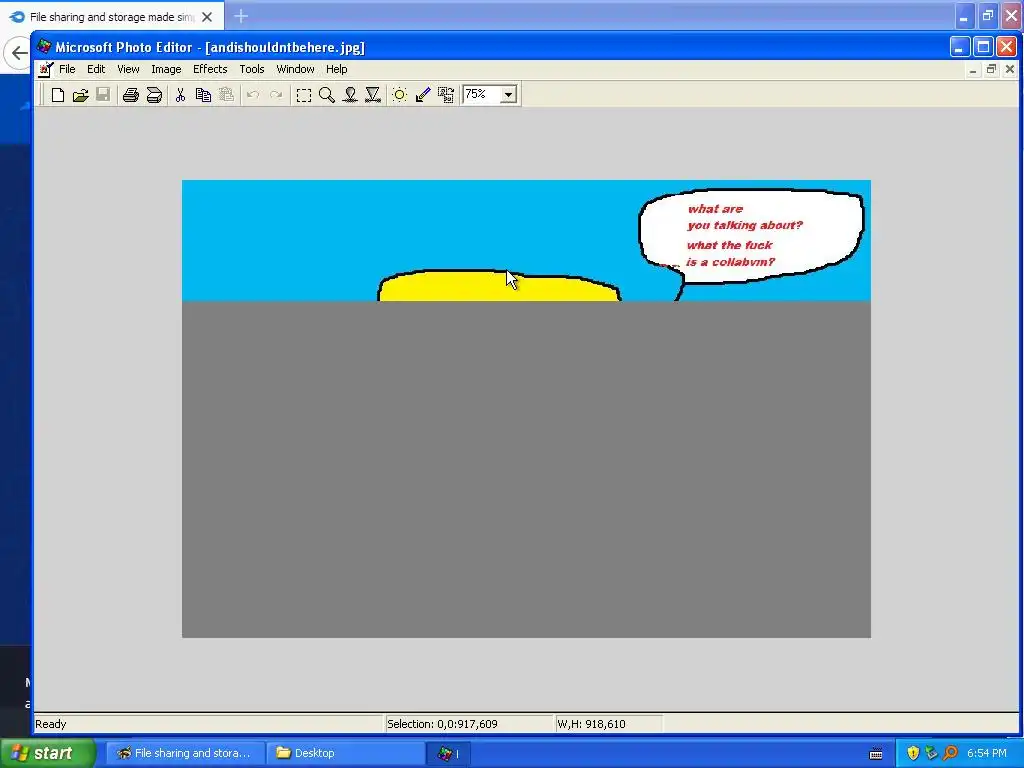Close the File sharing browser tab
Image resolution: width=1024 pixels, height=768 pixels.
pyautogui.click(x=207, y=17)
